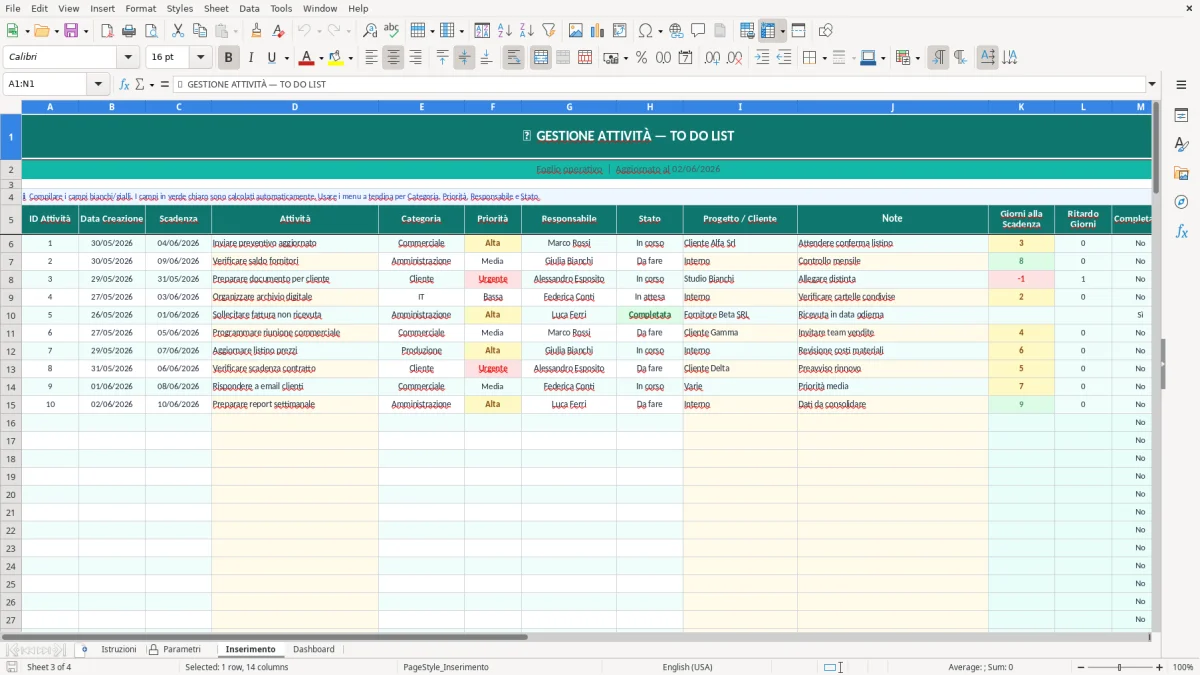The height and width of the screenshot is (675, 1200).
Task: Click the zoom in plus button
Action: (x=1159, y=667)
